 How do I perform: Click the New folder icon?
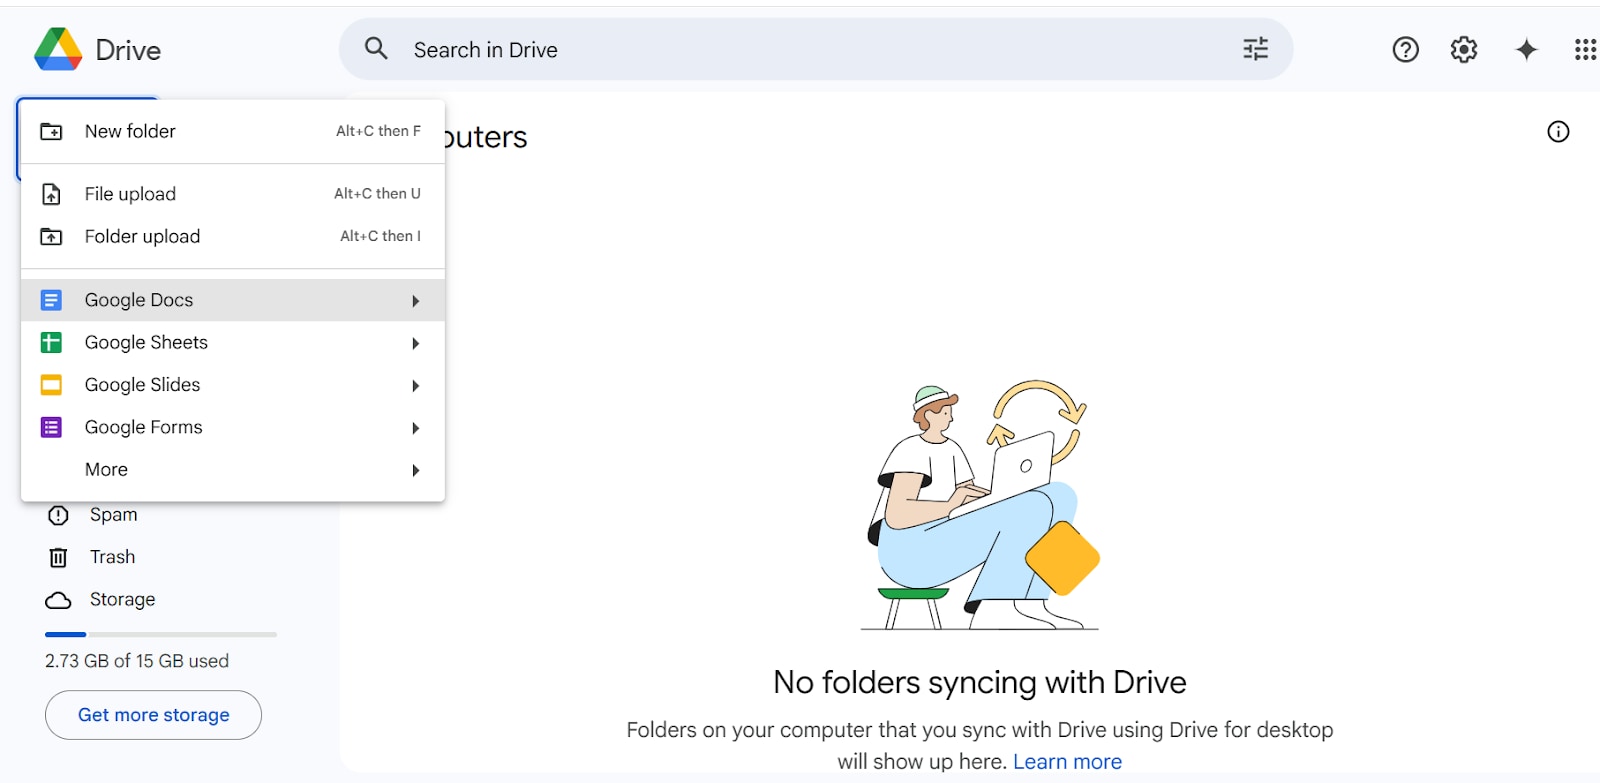51,131
